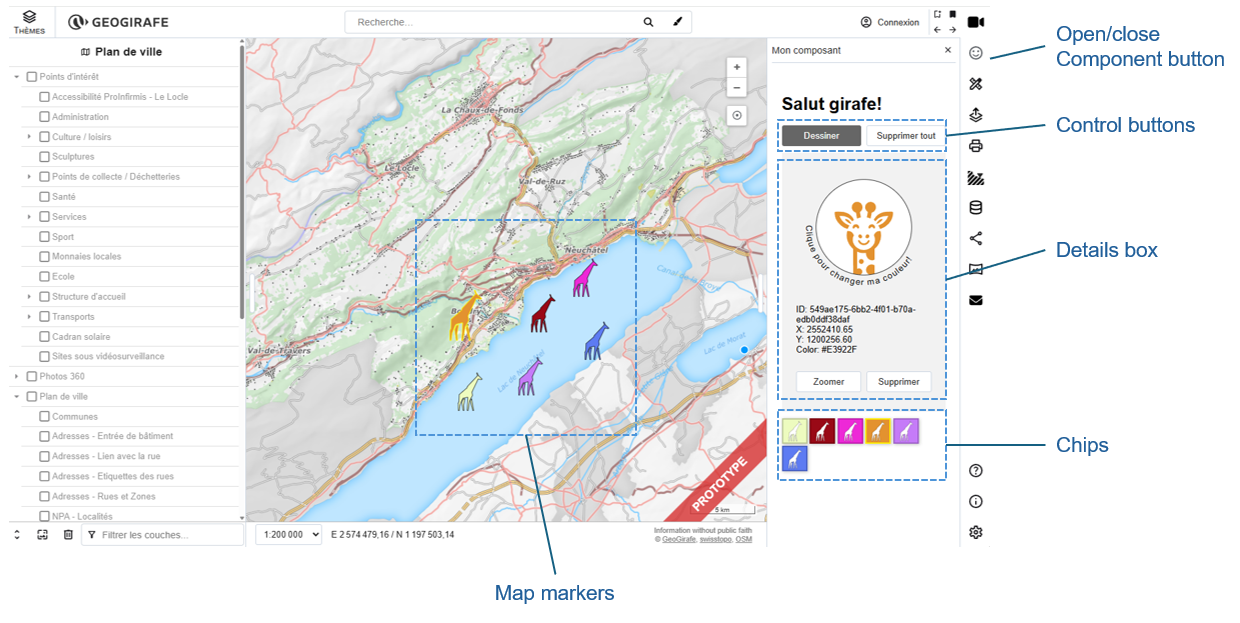The height and width of the screenshot is (623, 1240).
Task: Click the envelope mail icon
Action: 976,300
